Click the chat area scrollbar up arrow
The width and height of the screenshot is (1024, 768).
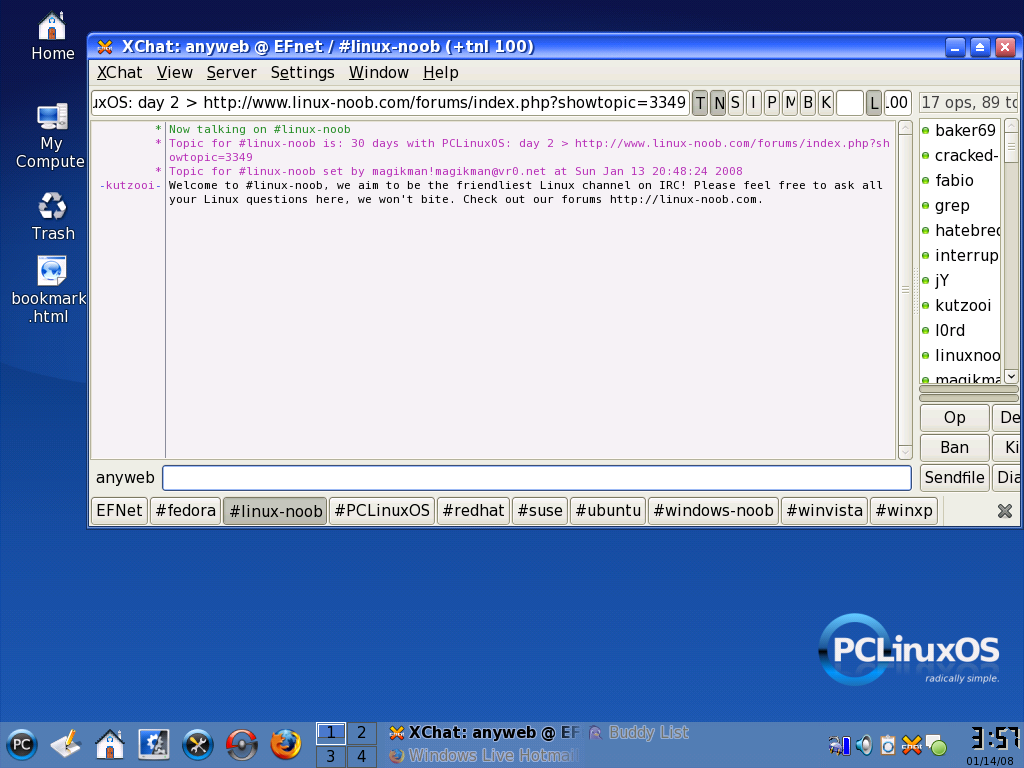pyautogui.click(x=905, y=128)
